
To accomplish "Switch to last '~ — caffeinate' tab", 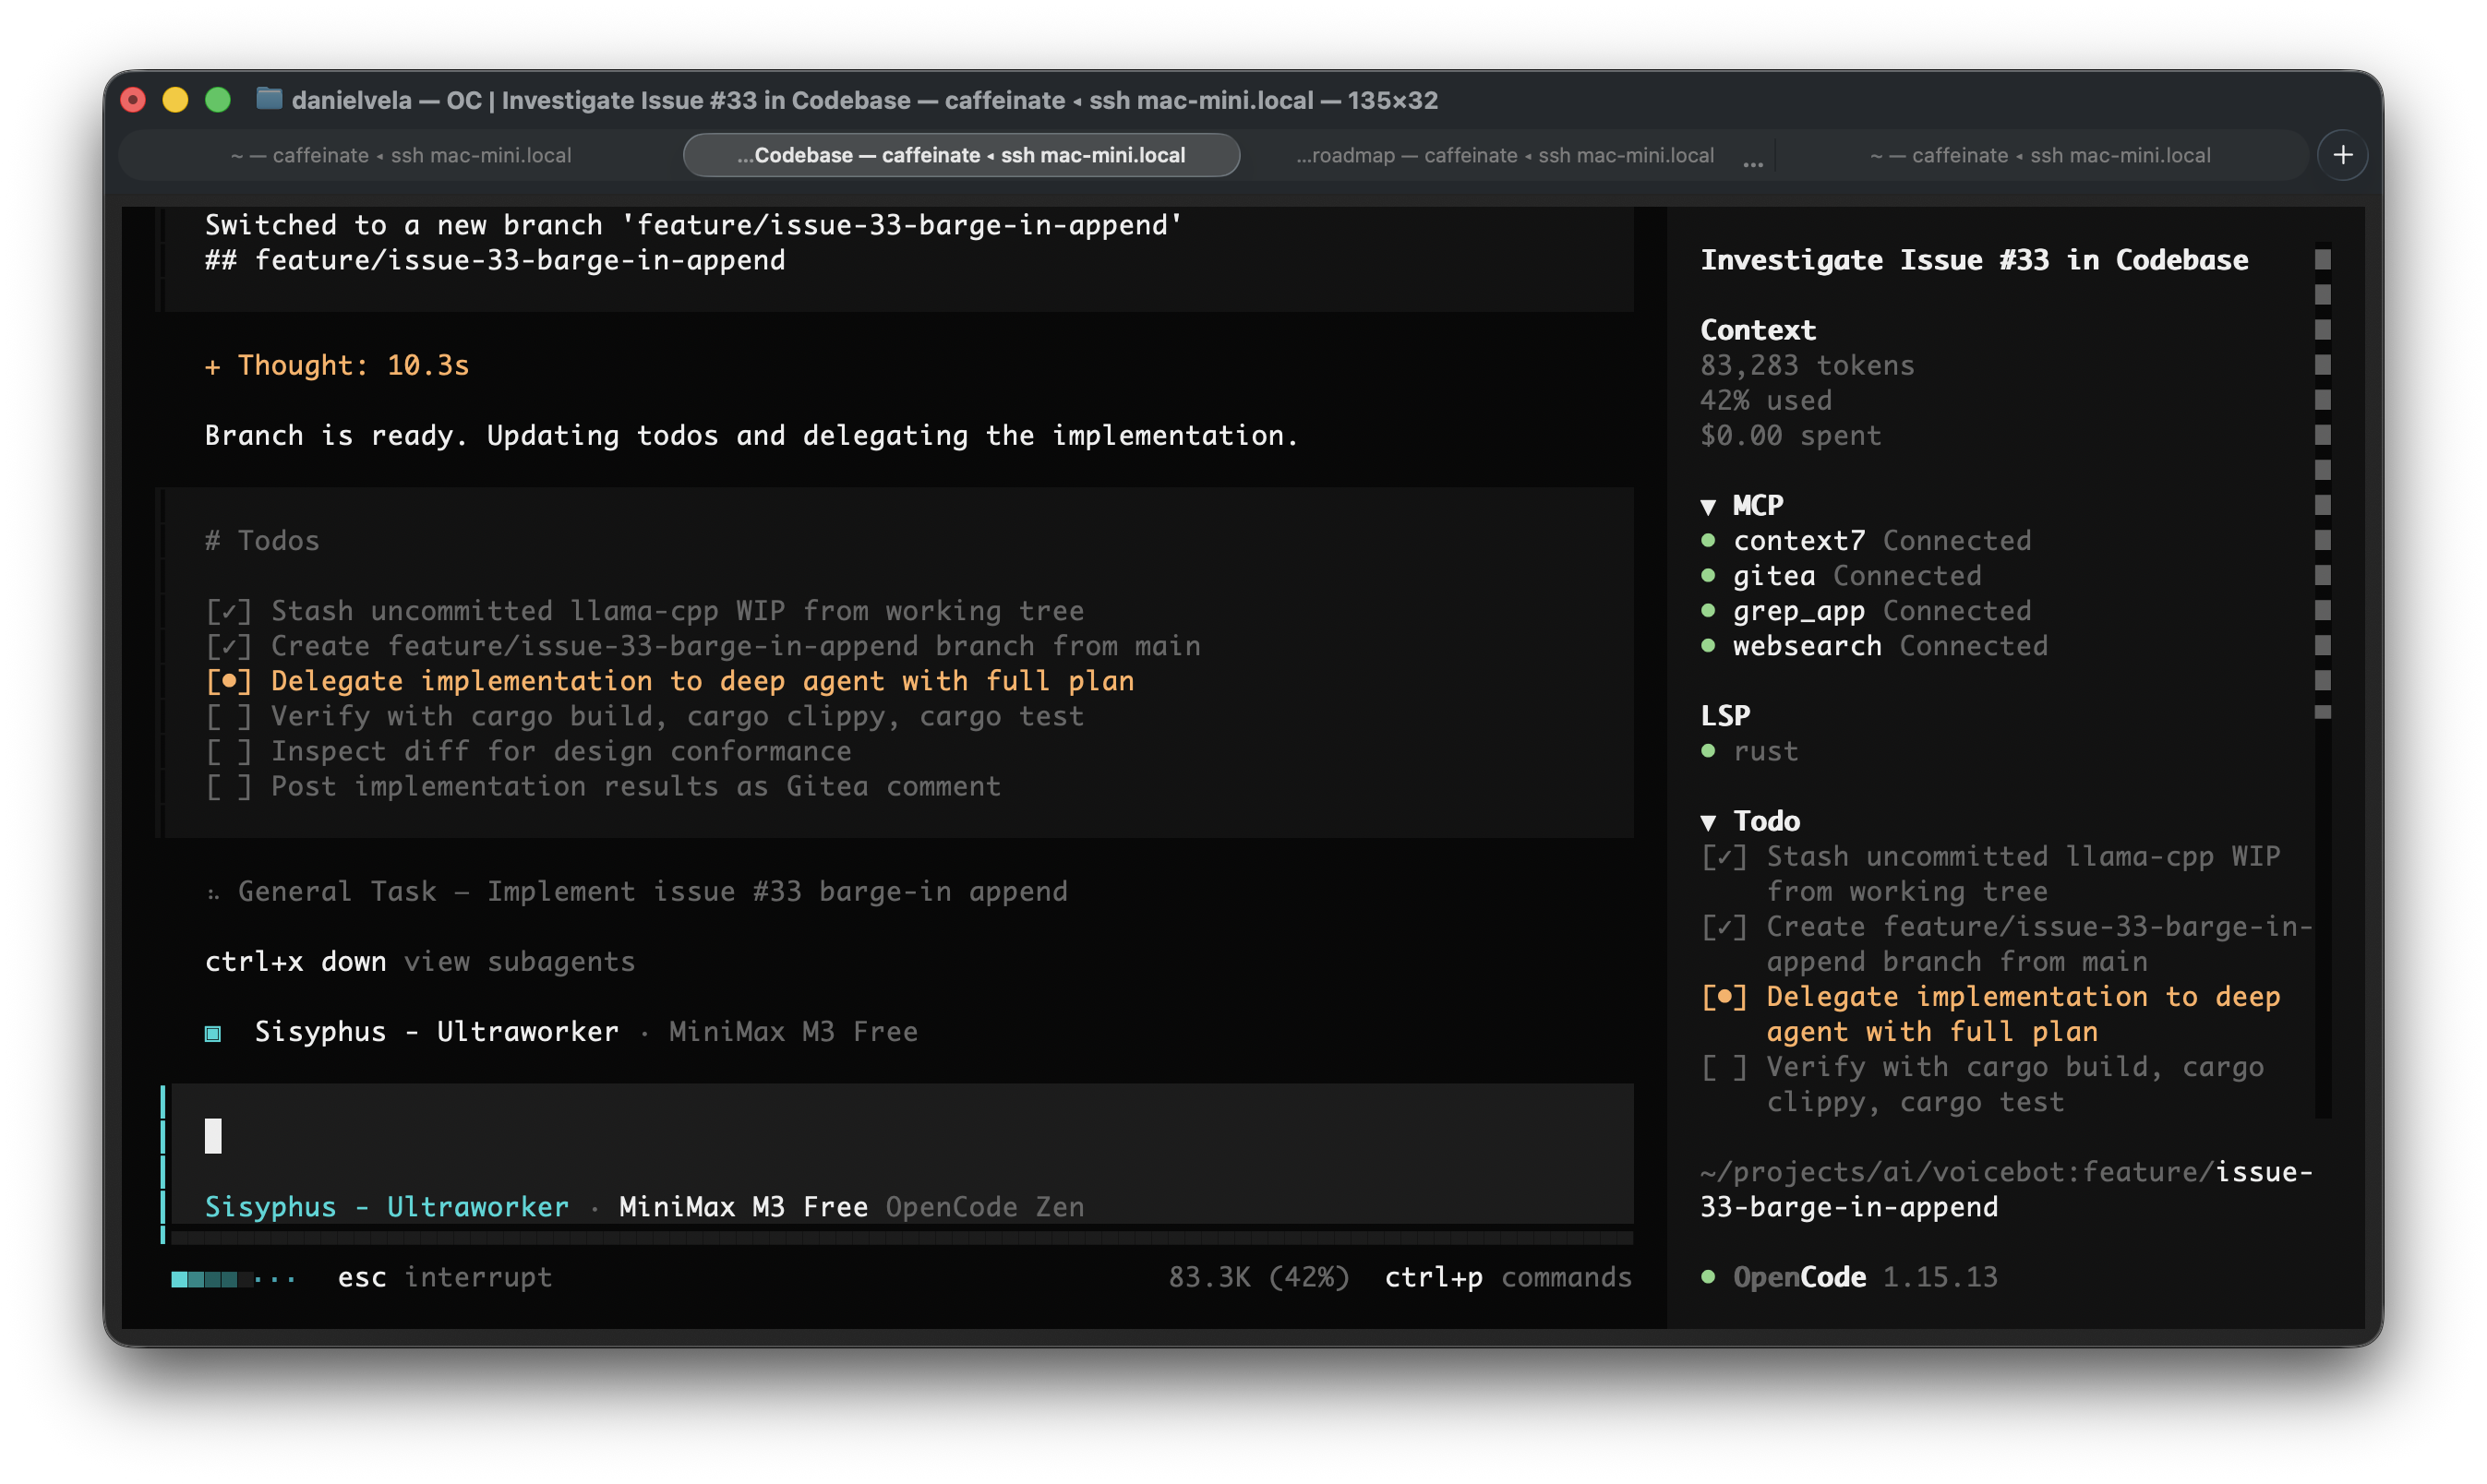I will 2040,155.
